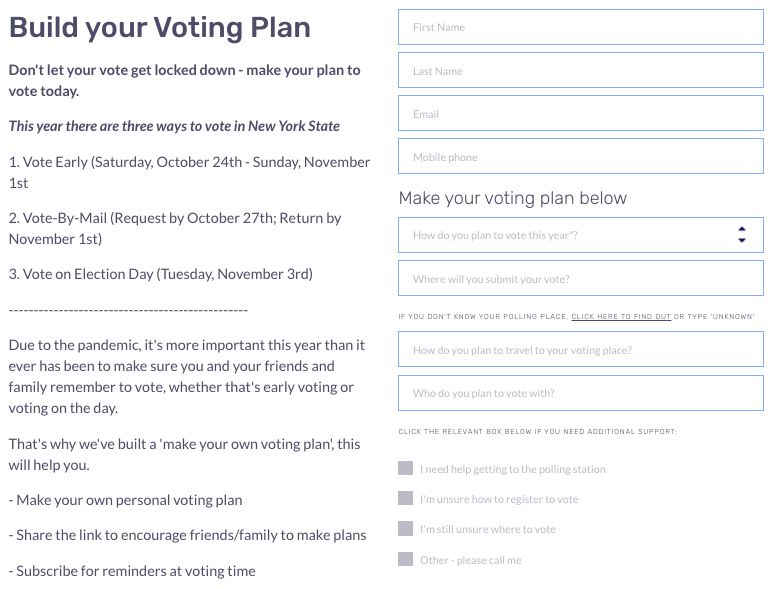This screenshot has width=777, height=589.
Task: Click the First Name input field
Action: [581, 27]
